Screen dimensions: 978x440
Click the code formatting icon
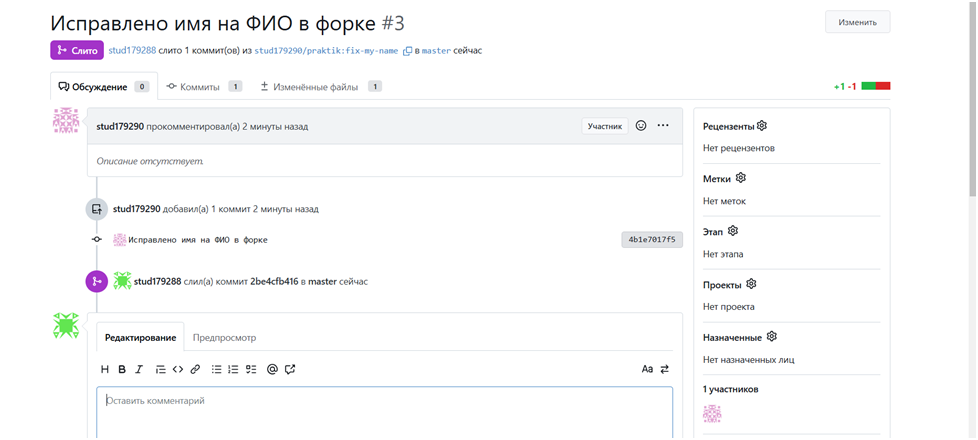[177, 369]
